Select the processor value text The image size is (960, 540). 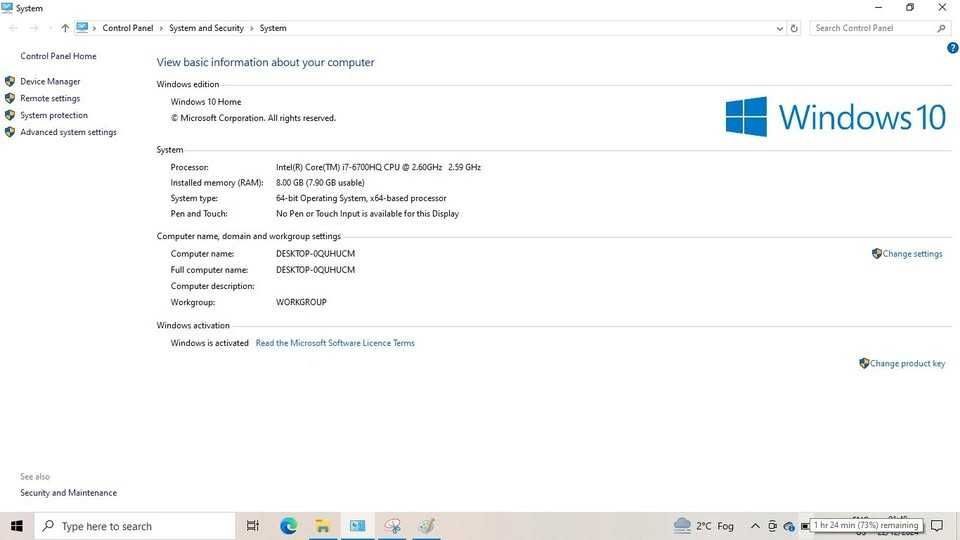[378, 167]
